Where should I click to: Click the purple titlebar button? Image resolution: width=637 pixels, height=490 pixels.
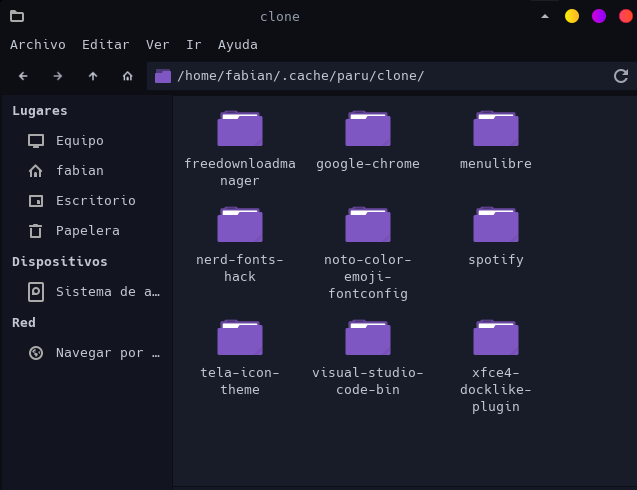point(599,16)
